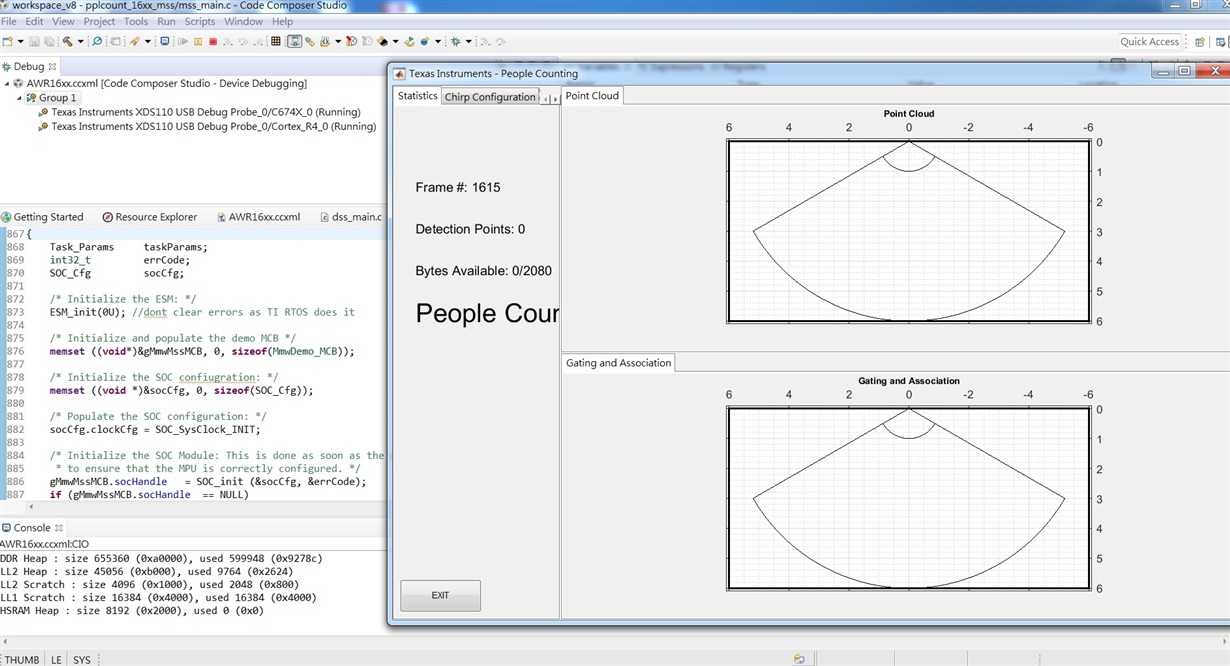
Task: Switch to the Chirp Configuration tab
Action: tap(490, 97)
